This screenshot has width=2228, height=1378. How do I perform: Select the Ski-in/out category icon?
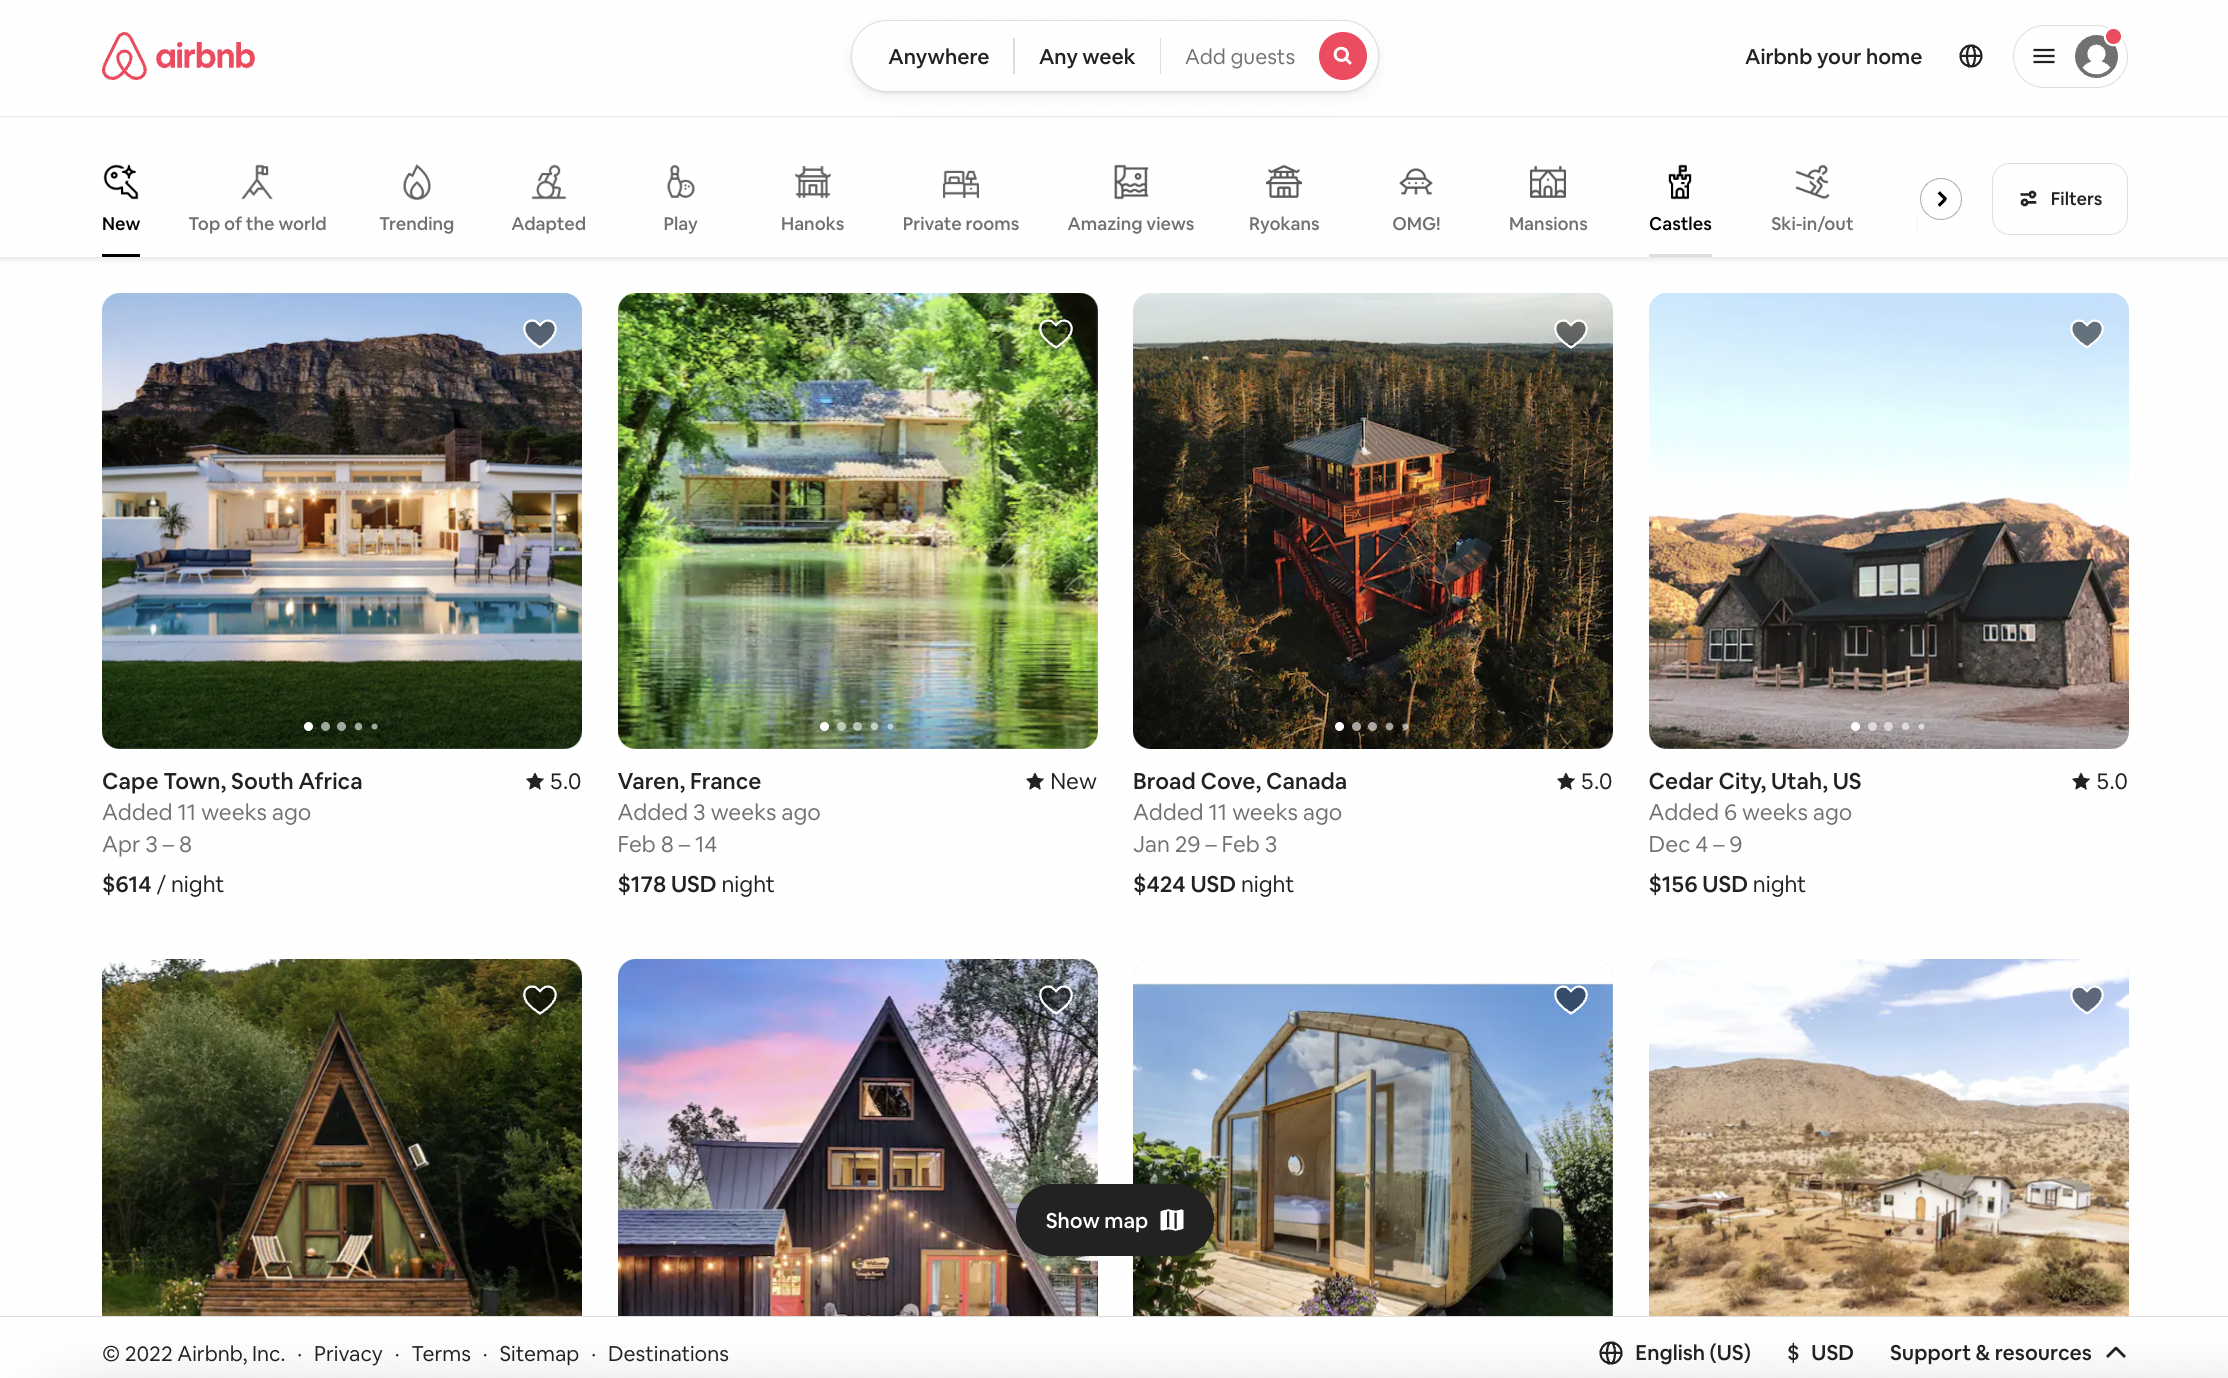pyautogui.click(x=1811, y=183)
